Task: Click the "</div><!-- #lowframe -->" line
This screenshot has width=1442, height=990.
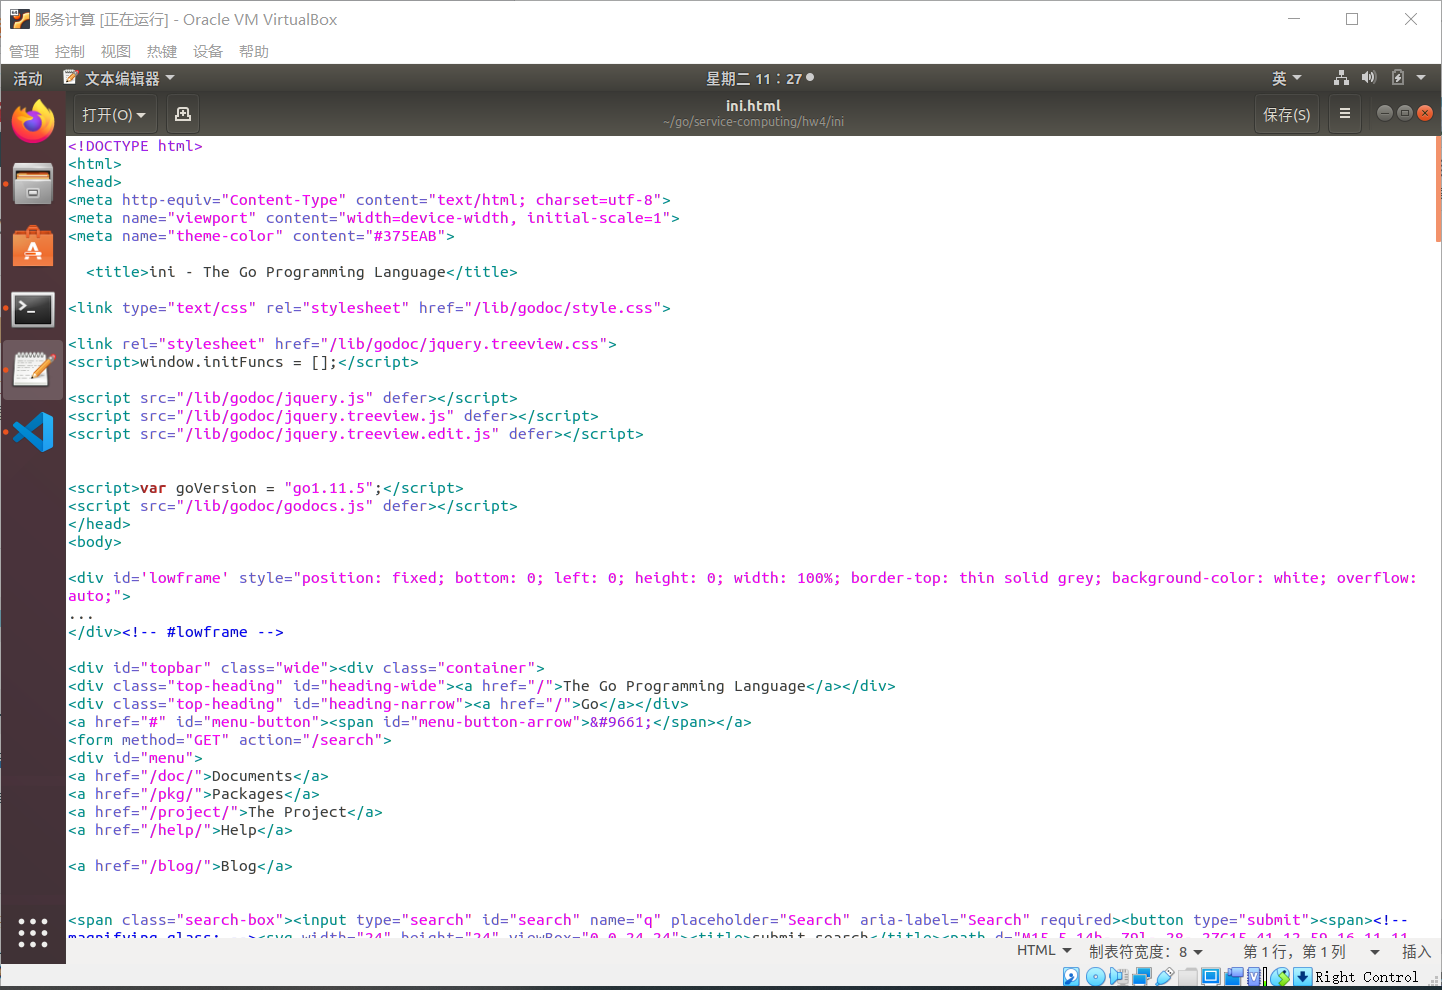Action: [176, 632]
